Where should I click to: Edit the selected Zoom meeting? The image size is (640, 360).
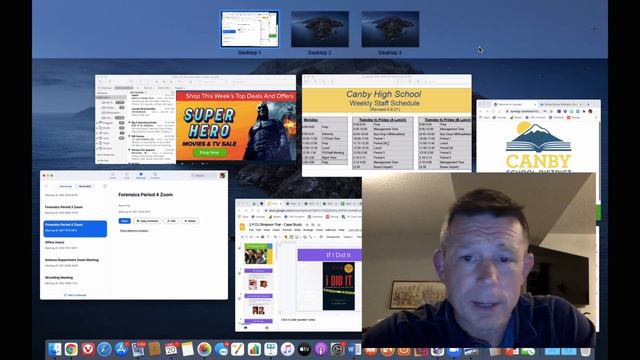[171, 221]
